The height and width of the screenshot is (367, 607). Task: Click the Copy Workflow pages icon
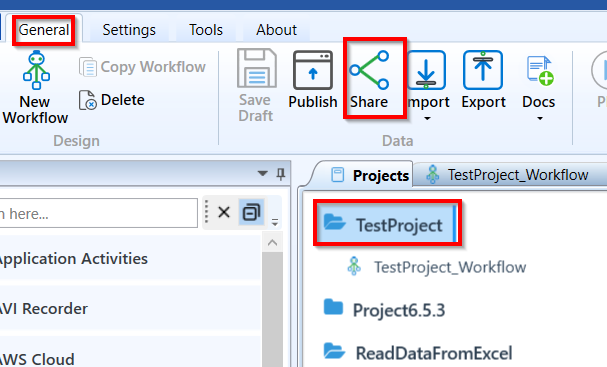[x=88, y=67]
